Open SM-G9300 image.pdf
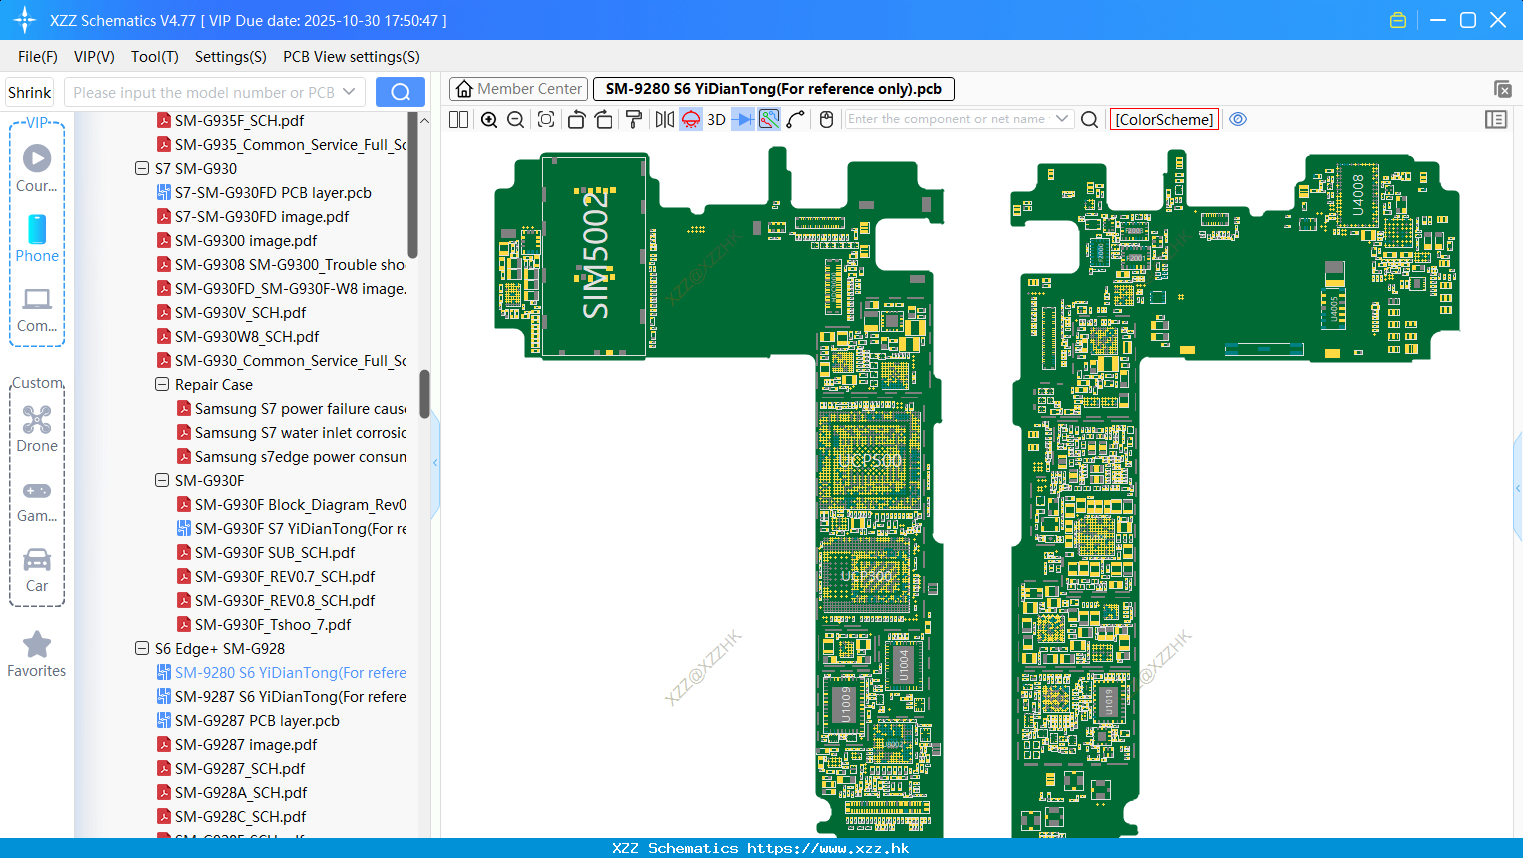1523x858 pixels. tap(246, 241)
